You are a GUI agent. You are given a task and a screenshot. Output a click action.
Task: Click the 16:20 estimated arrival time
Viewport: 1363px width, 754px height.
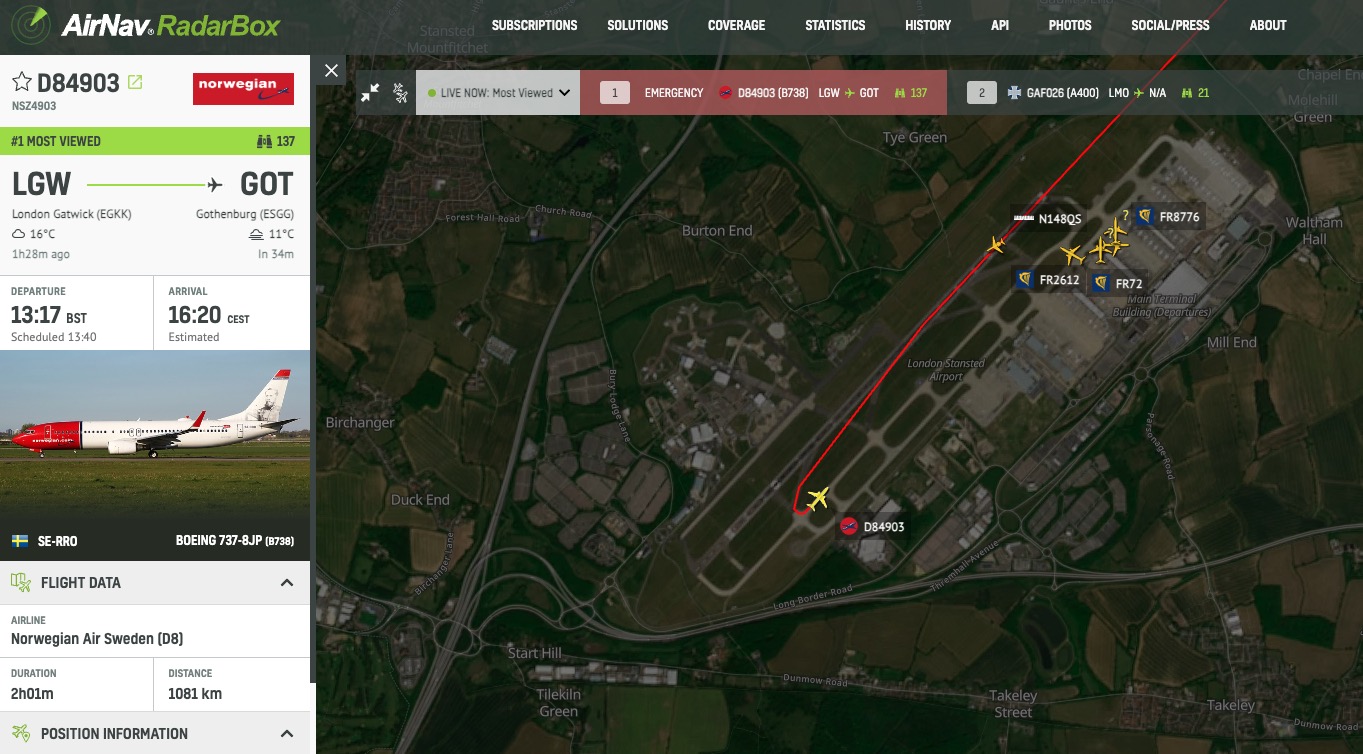point(194,316)
